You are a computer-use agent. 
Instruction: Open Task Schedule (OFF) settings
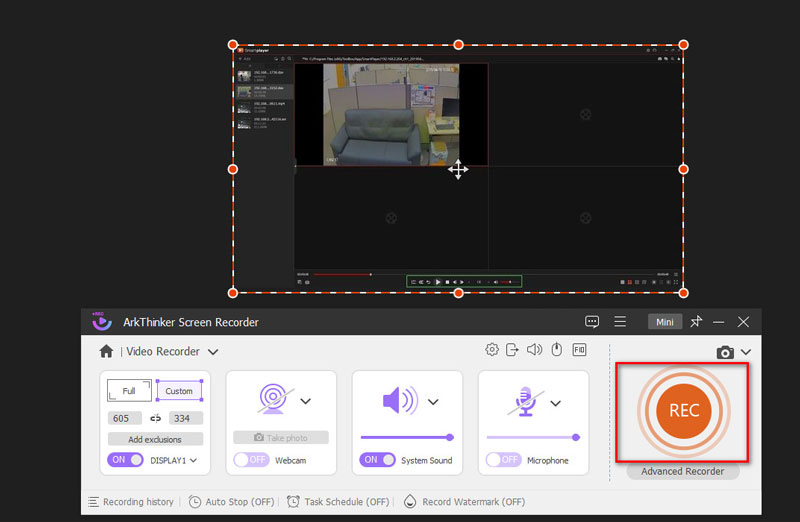(x=338, y=502)
